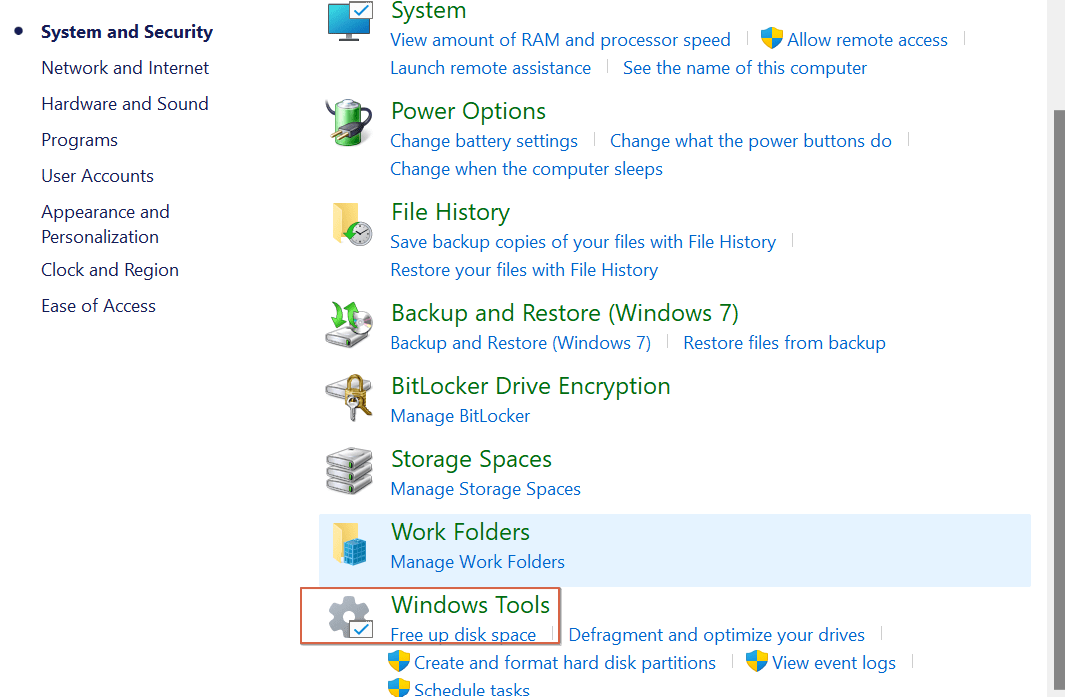The height and width of the screenshot is (697, 1065).
Task: Click the Power Options battery icon
Action: pos(348,122)
